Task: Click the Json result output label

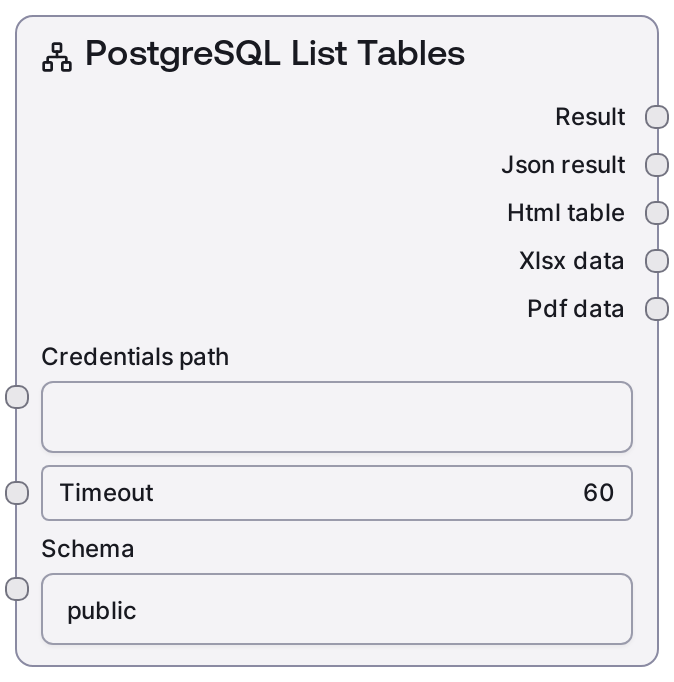Action: click(x=563, y=165)
